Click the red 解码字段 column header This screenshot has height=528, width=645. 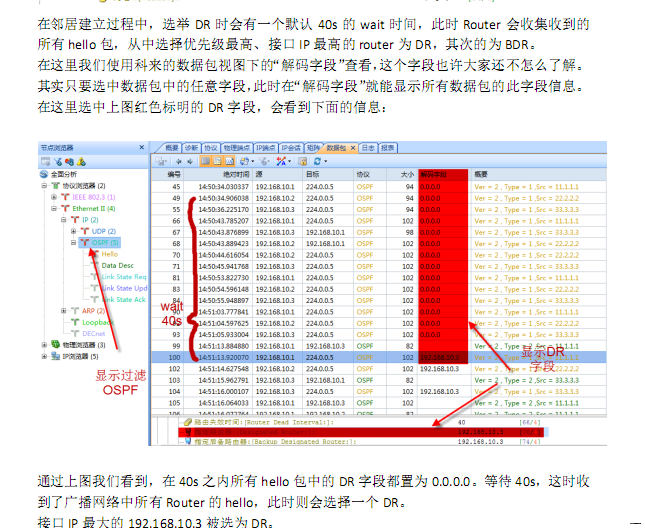(443, 174)
